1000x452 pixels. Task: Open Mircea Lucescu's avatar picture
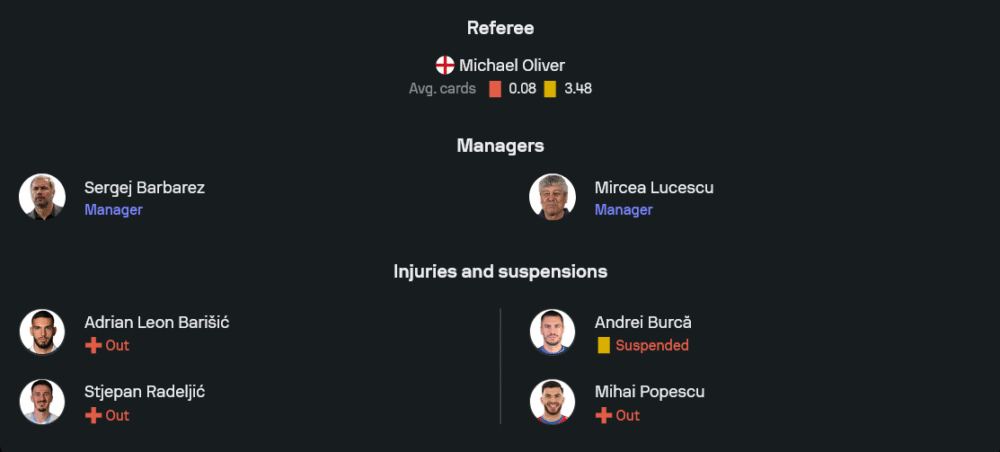pos(552,197)
